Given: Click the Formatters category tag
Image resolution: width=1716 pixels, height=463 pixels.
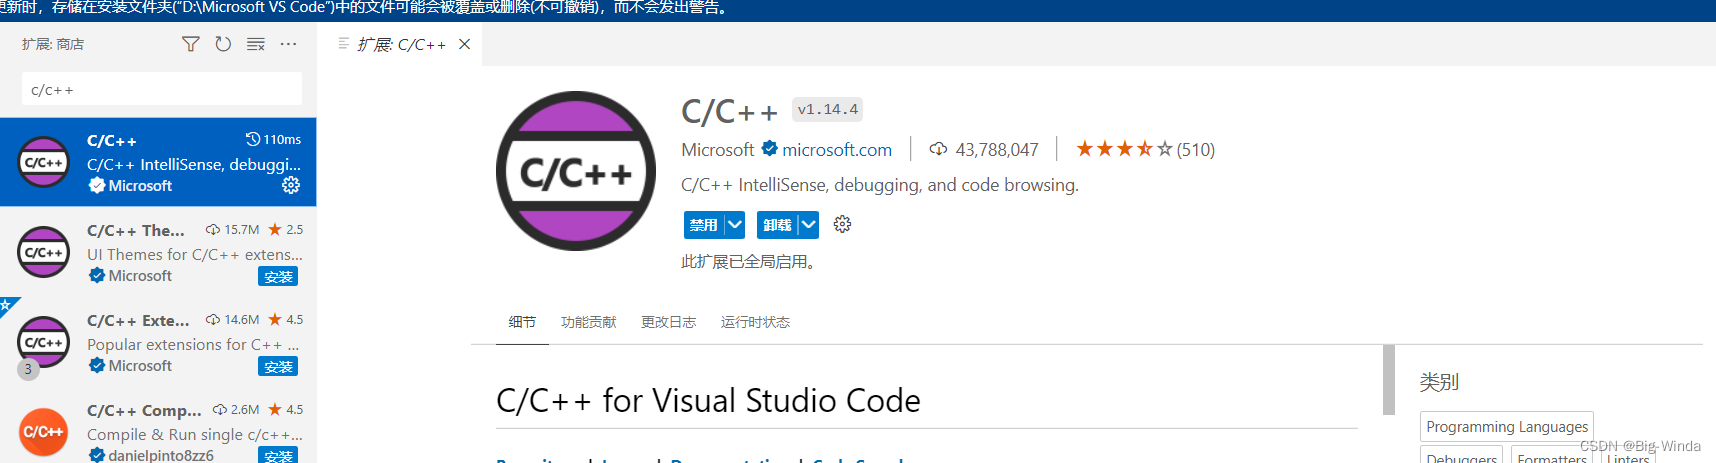Looking at the screenshot, I should pos(1552,456).
